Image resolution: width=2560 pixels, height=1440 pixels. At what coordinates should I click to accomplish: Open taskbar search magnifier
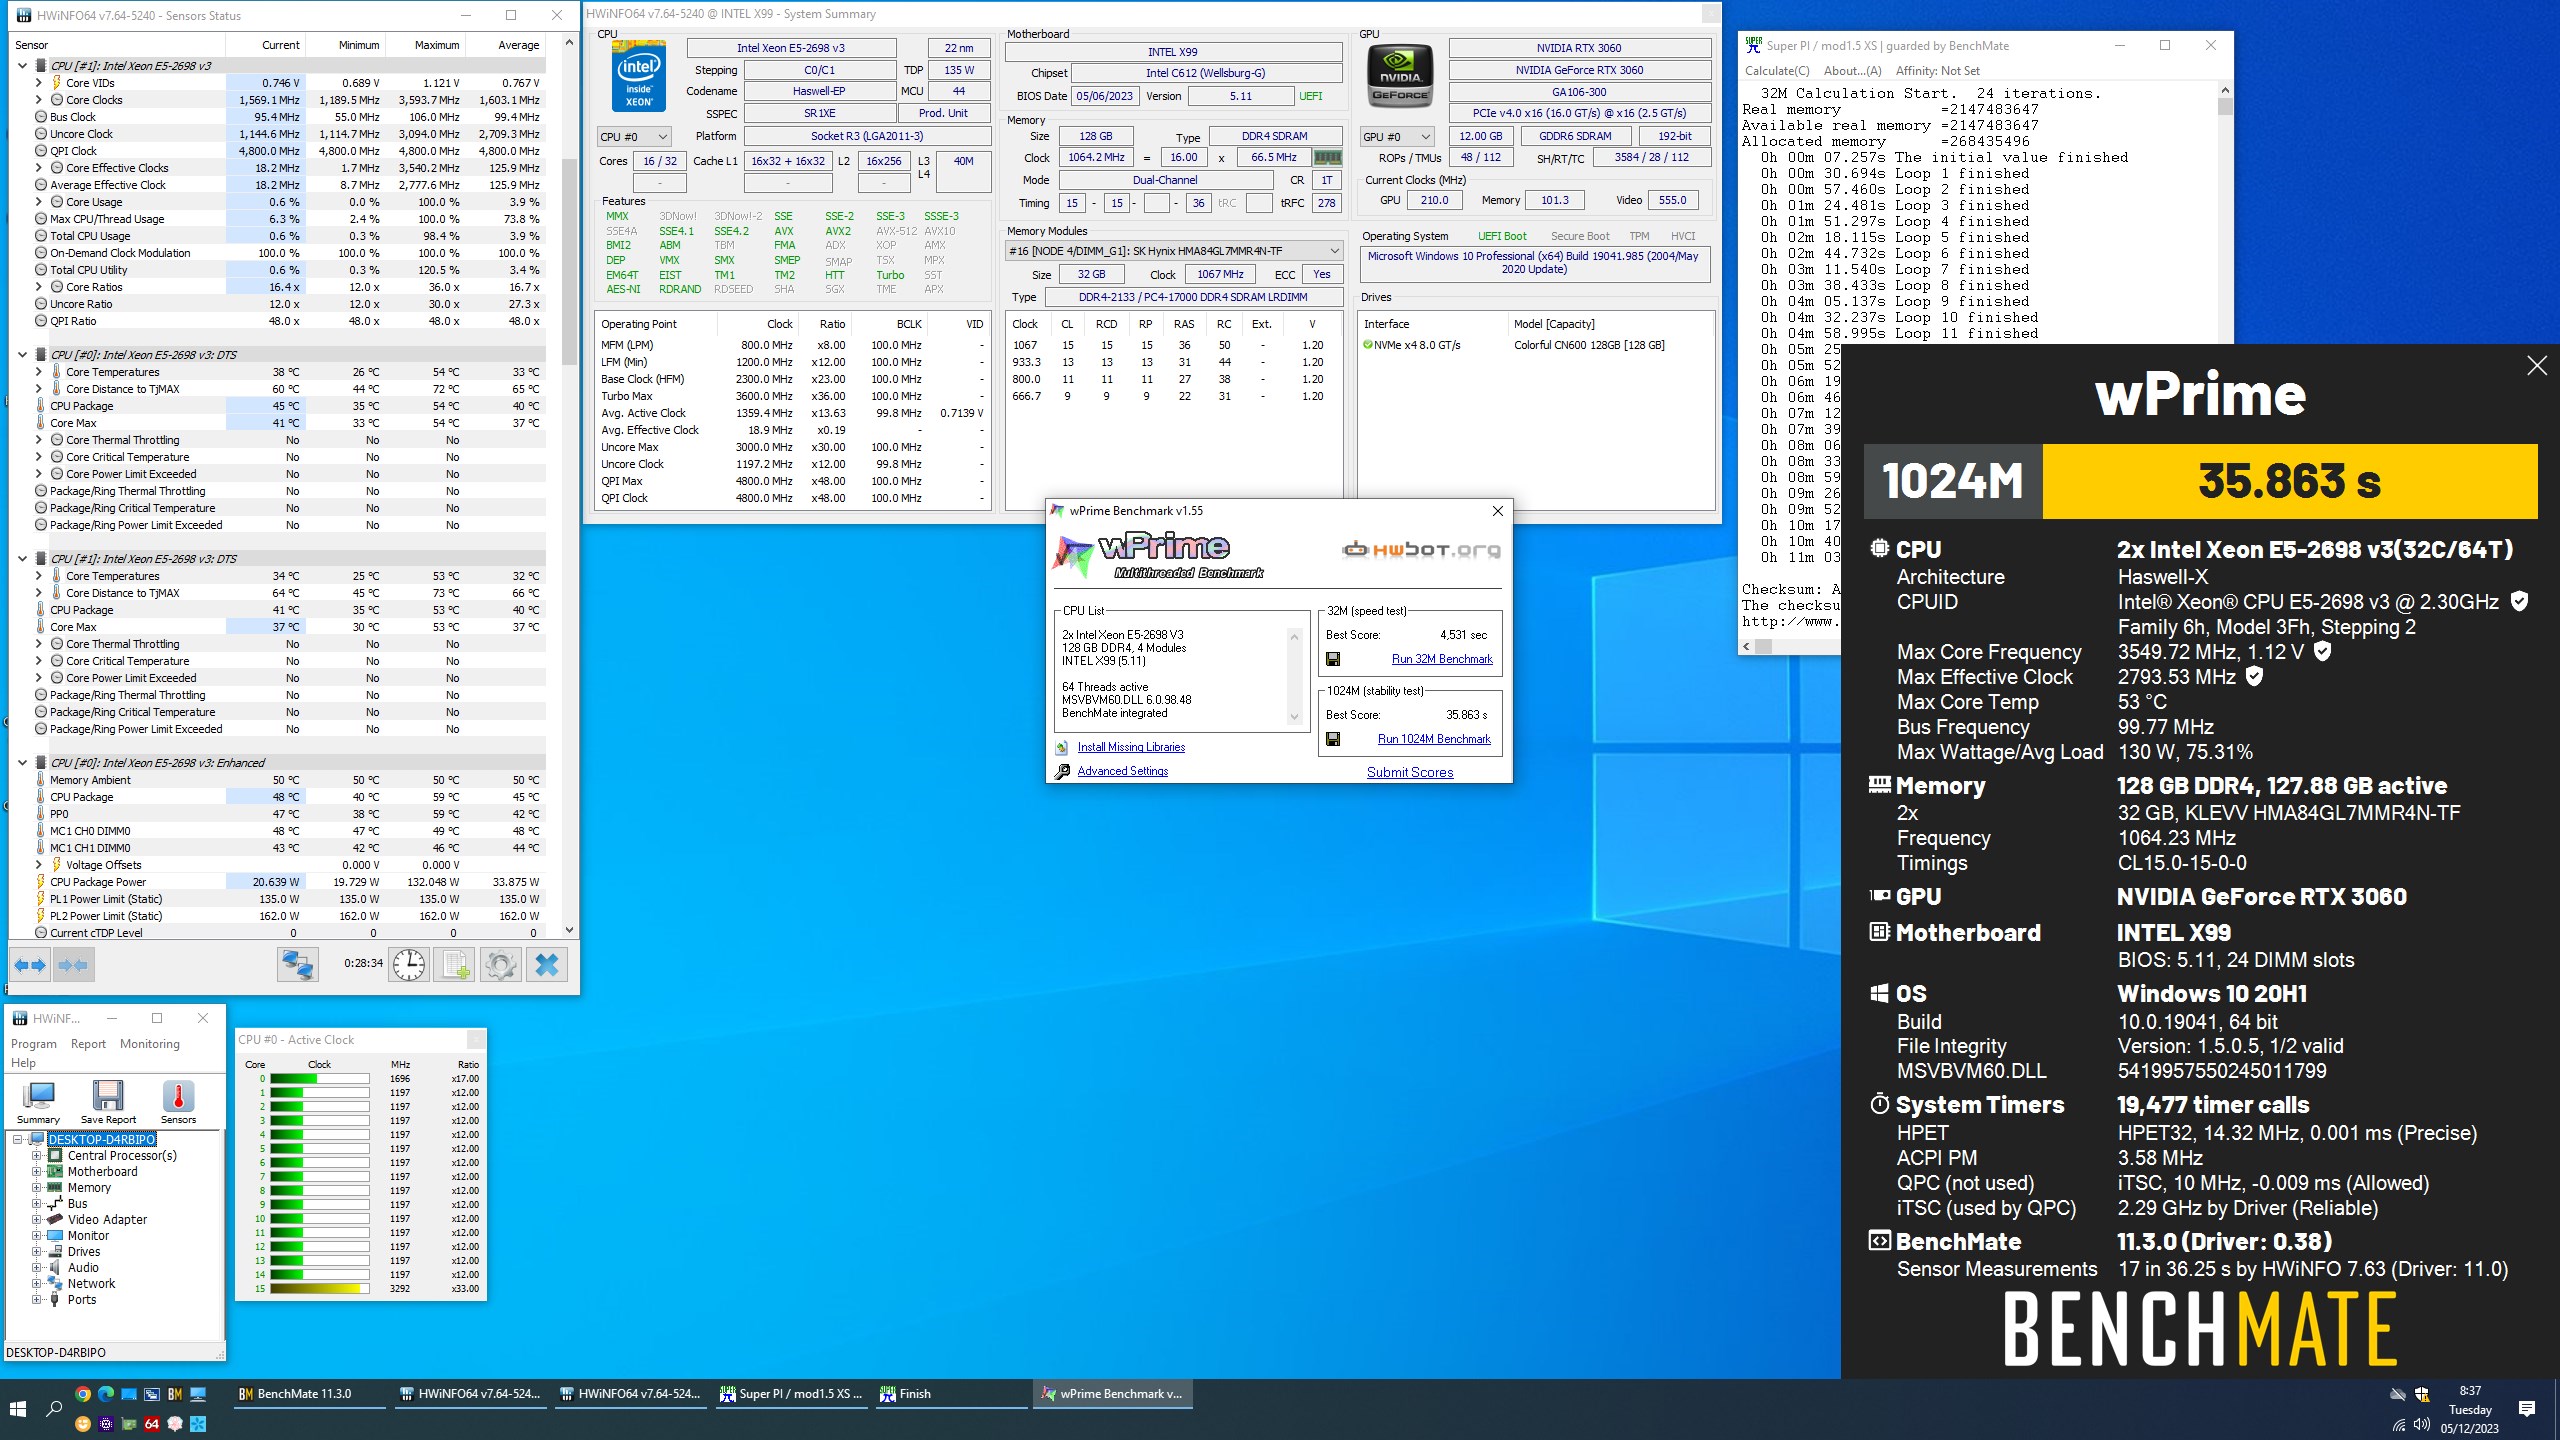[54, 1408]
